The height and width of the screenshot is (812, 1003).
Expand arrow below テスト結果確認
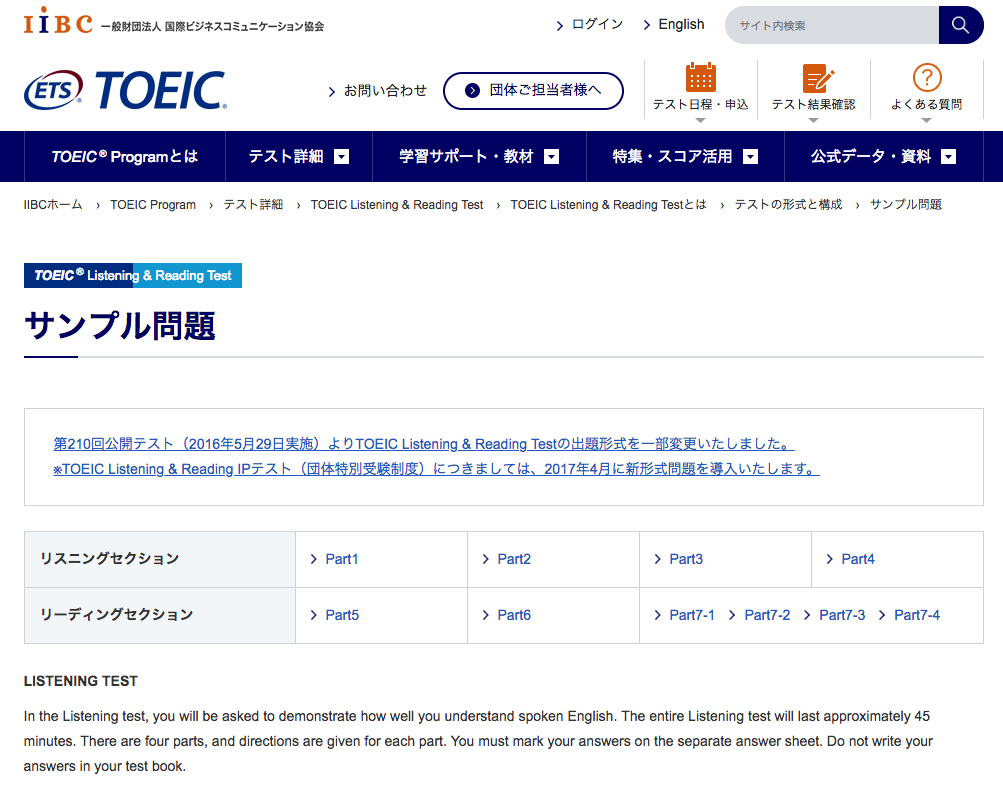coord(814,120)
